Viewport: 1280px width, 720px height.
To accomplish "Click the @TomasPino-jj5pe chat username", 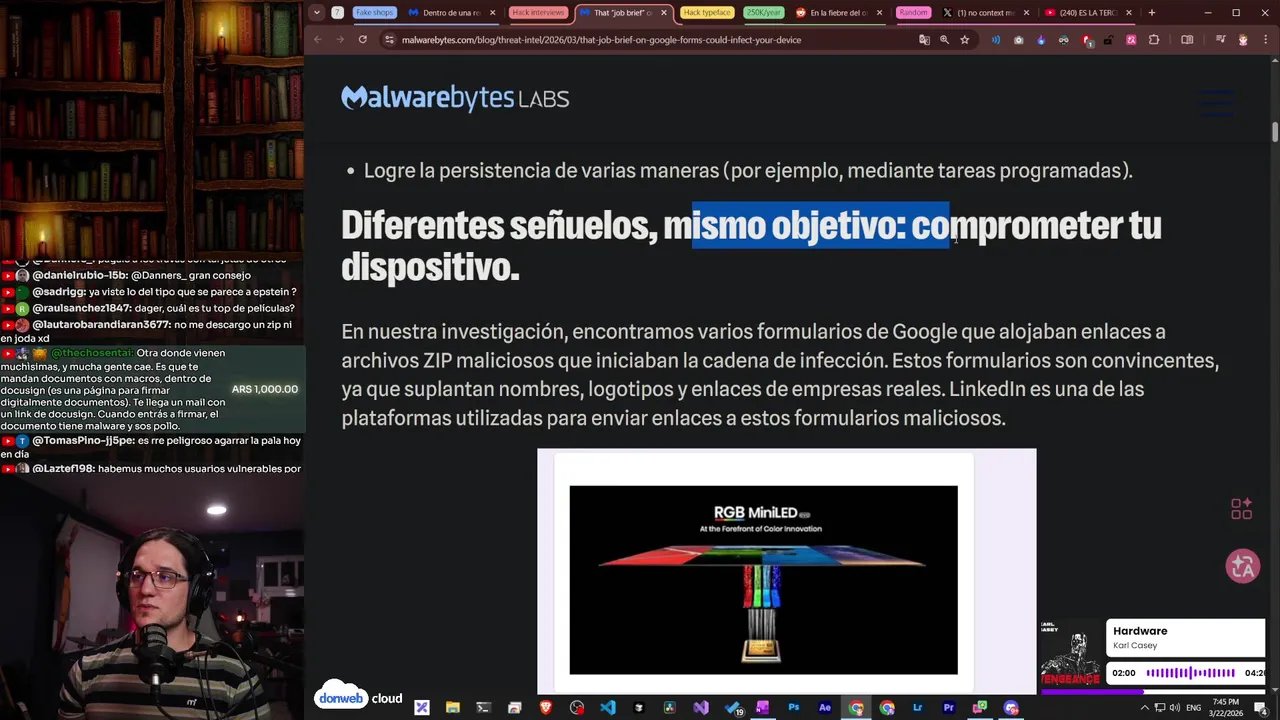I will [x=83, y=440].
